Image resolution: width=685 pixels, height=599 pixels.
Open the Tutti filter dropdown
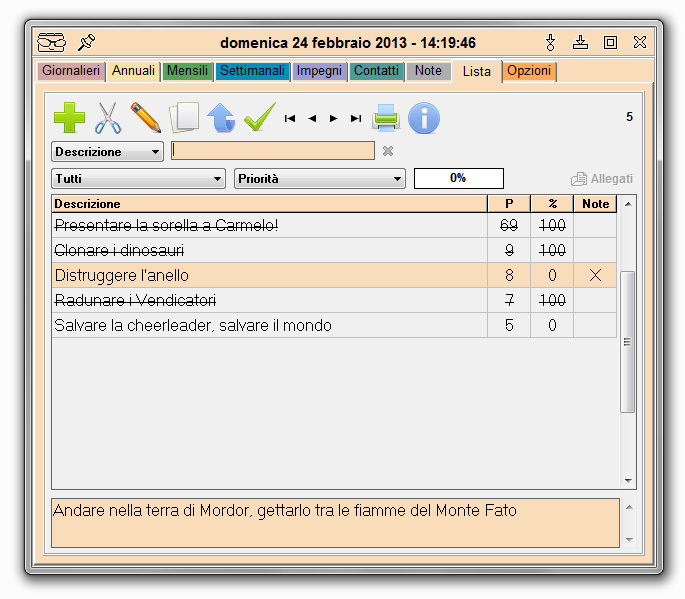click(x=138, y=179)
